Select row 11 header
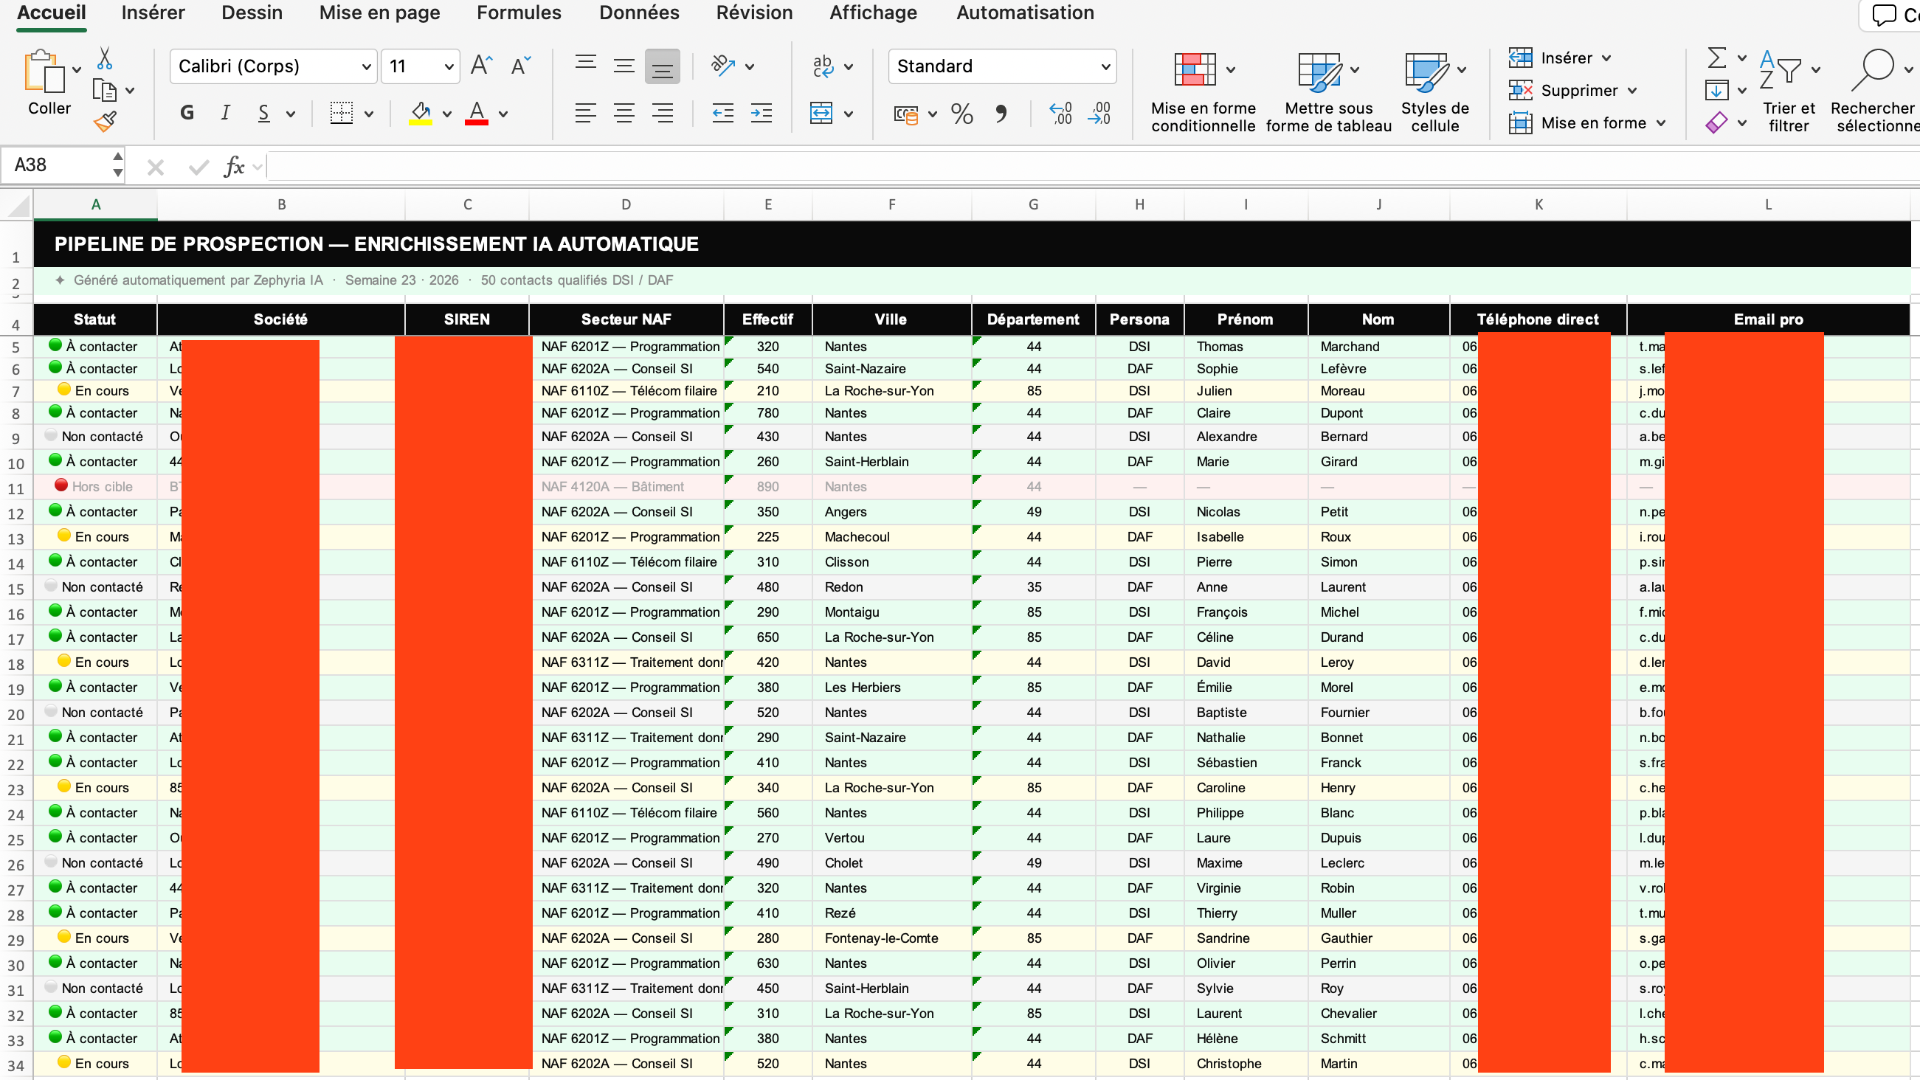Screen dimensions: 1920x1080 pyautogui.click(x=16, y=489)
